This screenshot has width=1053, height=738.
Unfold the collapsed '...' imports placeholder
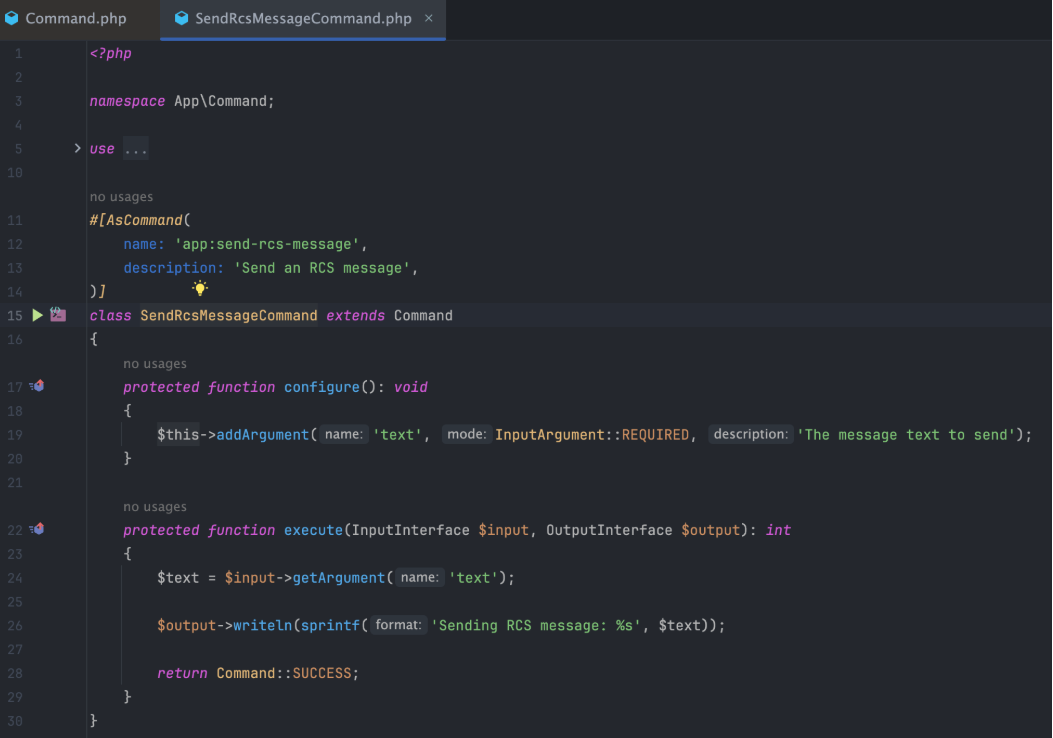136,149
